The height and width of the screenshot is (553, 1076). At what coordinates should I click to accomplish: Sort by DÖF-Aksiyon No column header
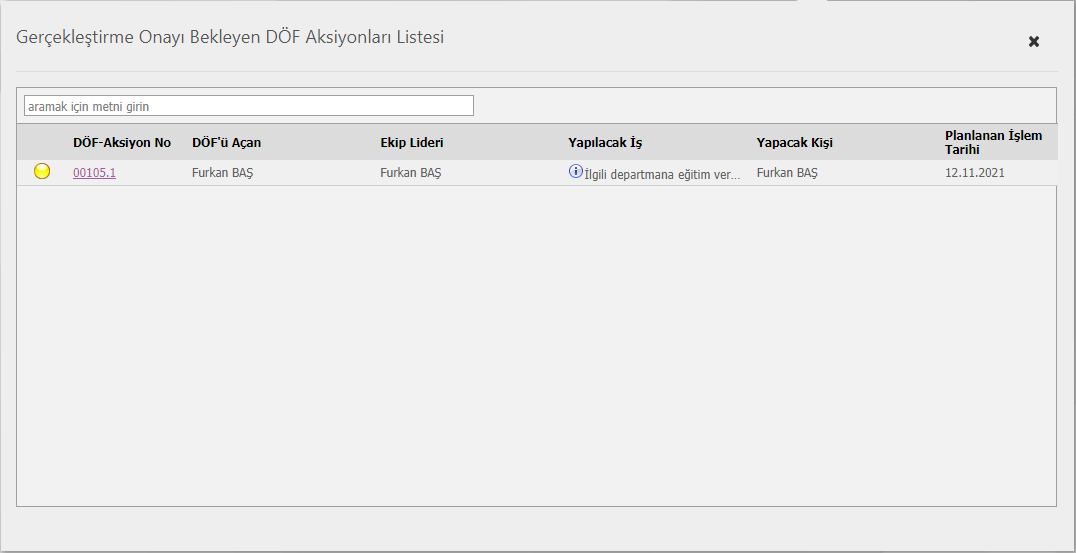pos(122,143)
